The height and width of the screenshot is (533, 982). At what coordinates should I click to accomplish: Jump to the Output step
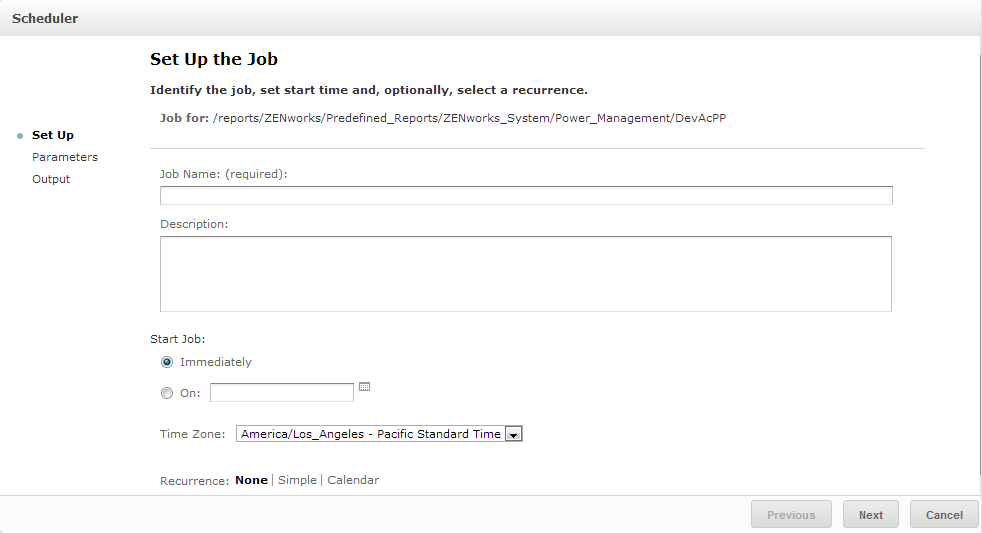(x=51, y=179)
